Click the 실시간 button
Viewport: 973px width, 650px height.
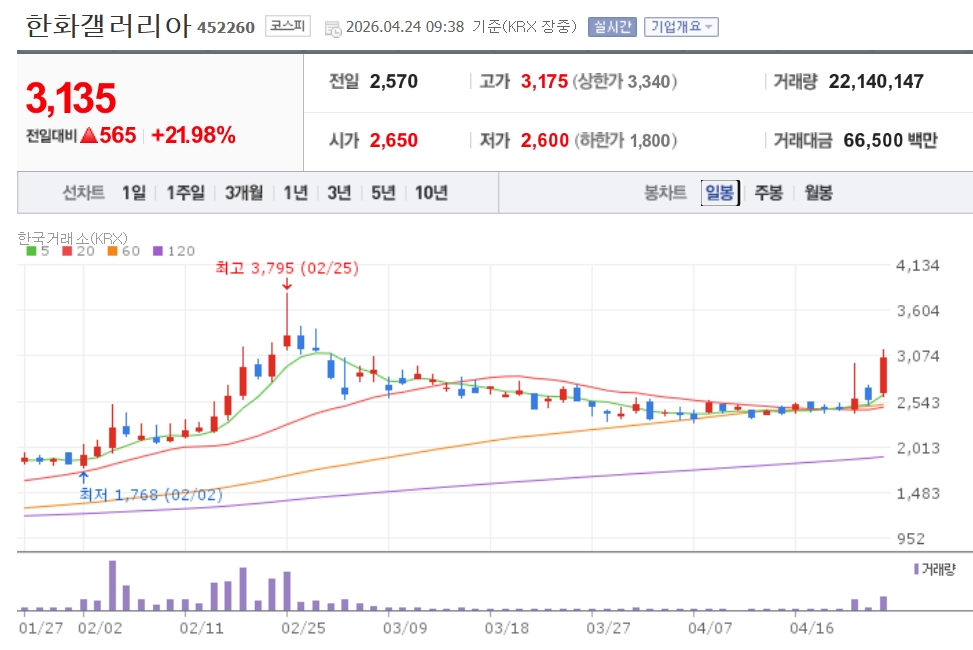(x=612, y=27)
